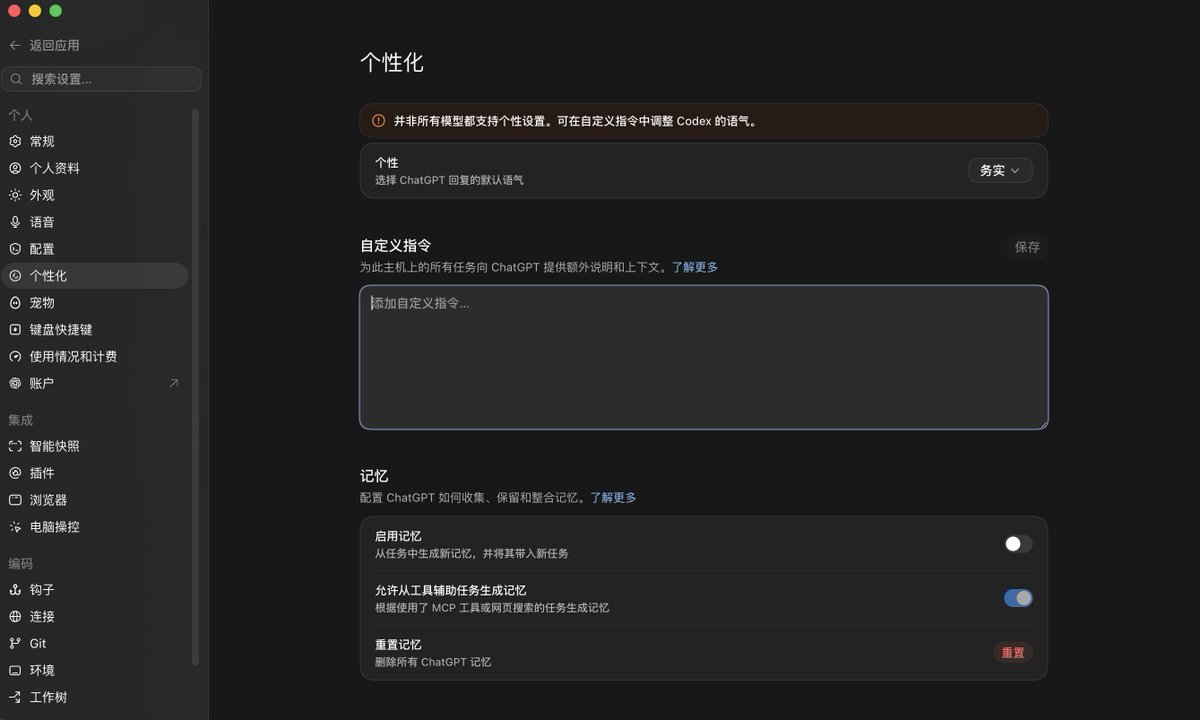Click the 电脑操控 cursor icon
The height and width of the screenshot is (720, 1200).
[15, 527]
